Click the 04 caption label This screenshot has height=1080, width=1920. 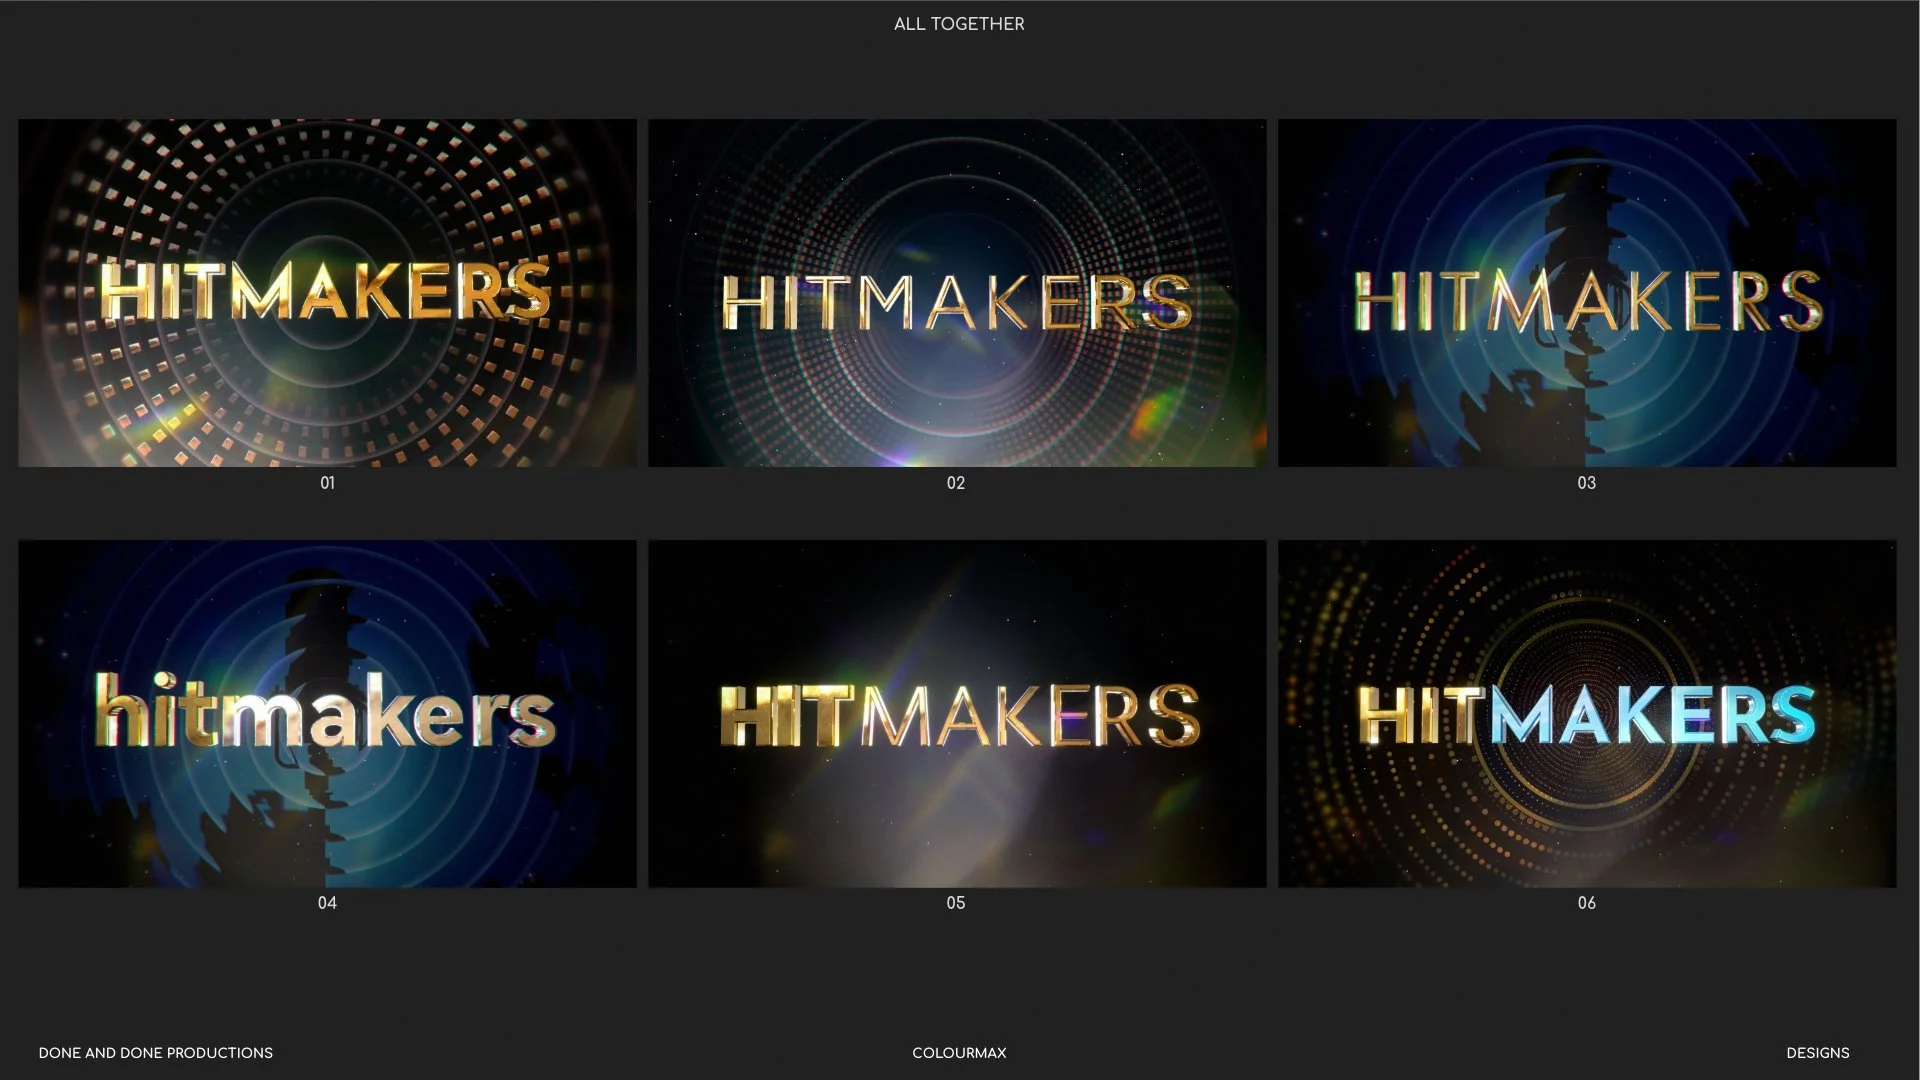(327, 903)
